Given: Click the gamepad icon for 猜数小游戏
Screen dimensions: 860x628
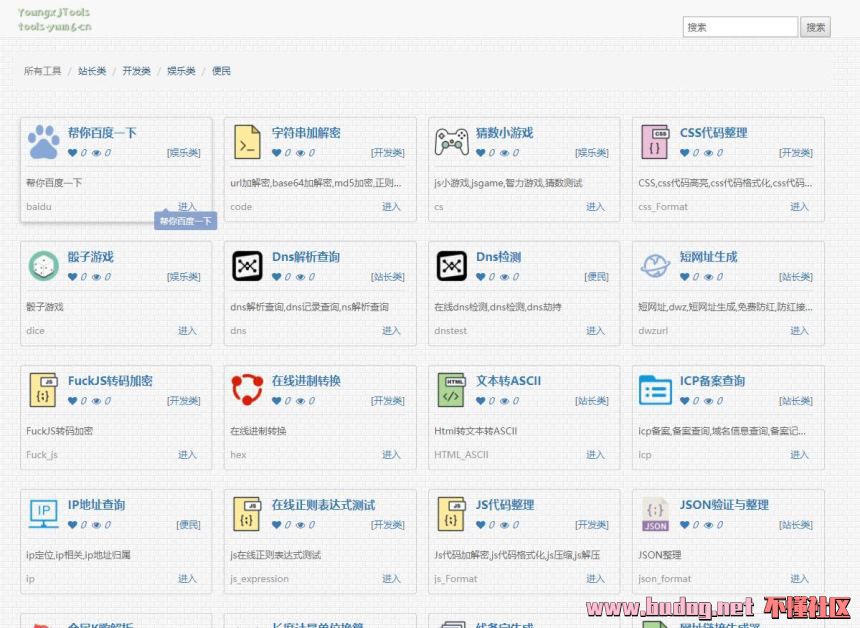Looking at the screenshot, I should click(x=451, y=142).
